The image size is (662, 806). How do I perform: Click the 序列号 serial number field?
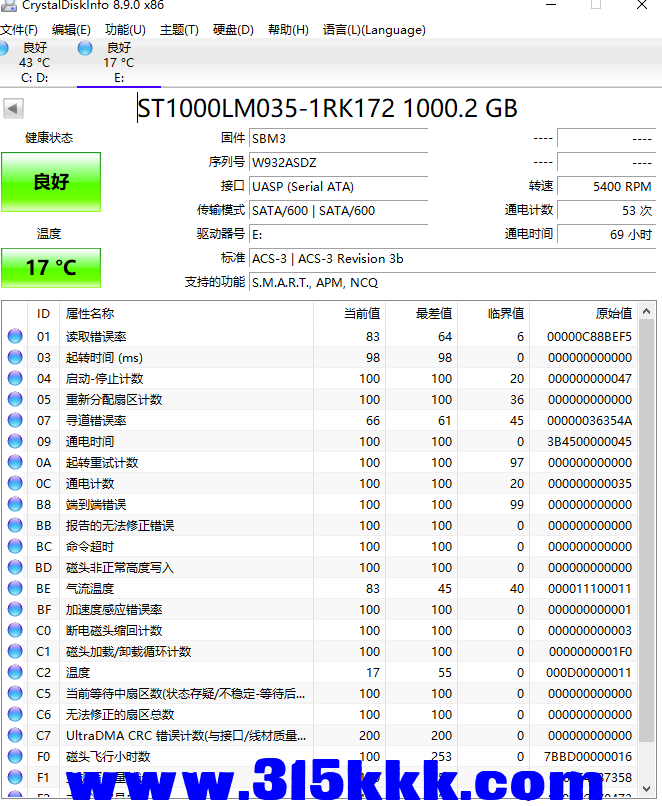click(337, 162)
